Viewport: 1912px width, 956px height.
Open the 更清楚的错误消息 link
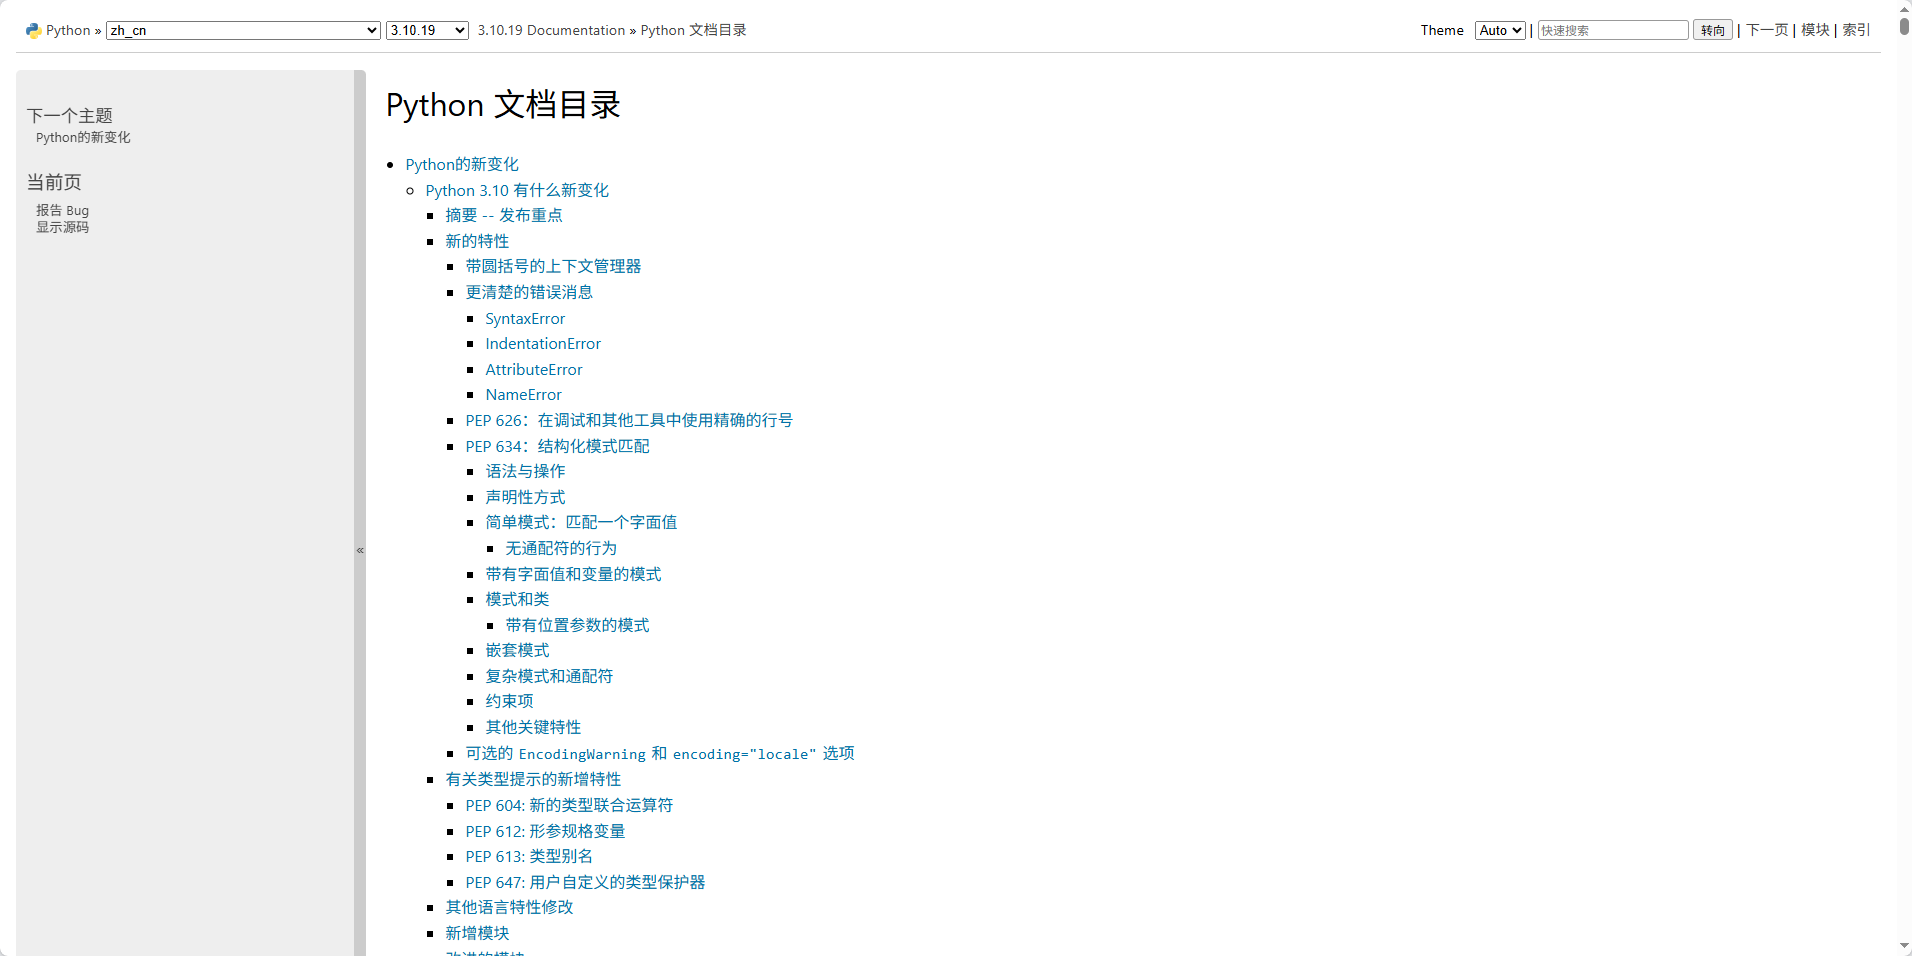pyautogui.click(x=528, y=292)
